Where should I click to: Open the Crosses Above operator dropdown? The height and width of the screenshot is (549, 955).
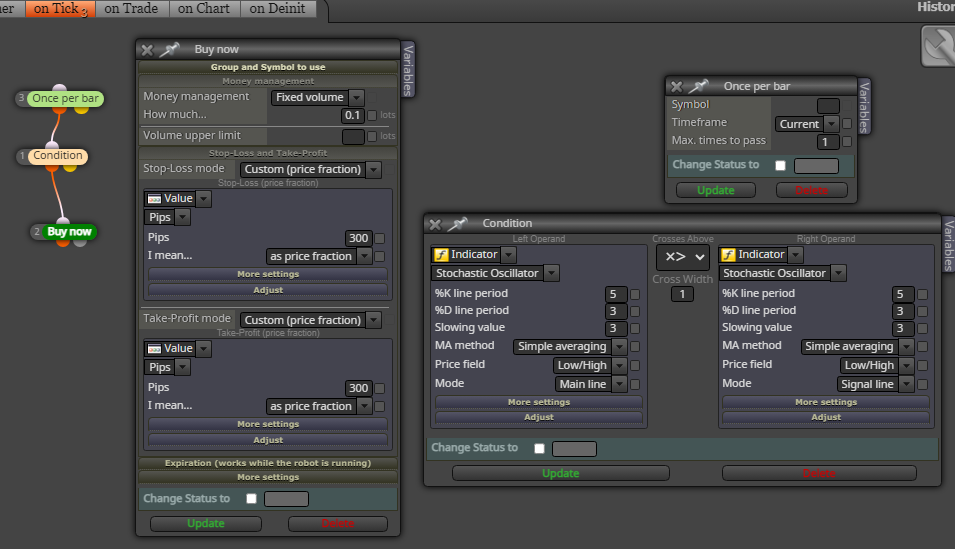click(684, 257)
